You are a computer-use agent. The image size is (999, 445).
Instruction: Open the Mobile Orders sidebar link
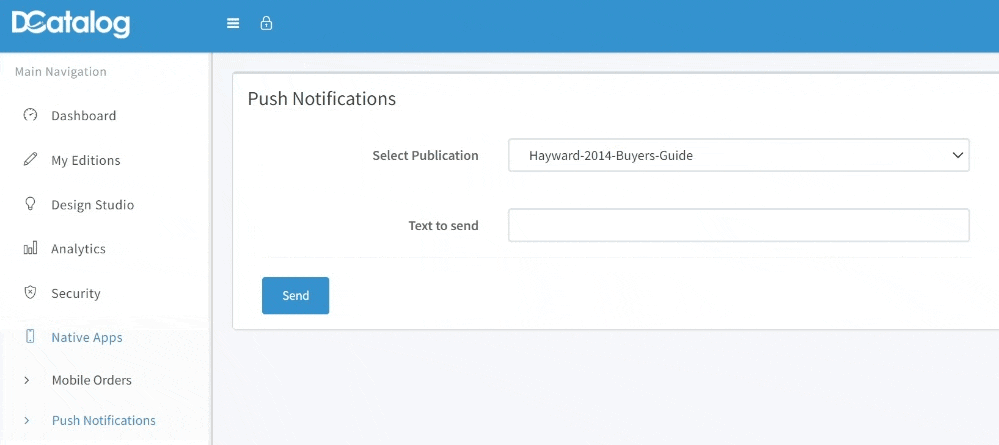click(x=92, y=380)
